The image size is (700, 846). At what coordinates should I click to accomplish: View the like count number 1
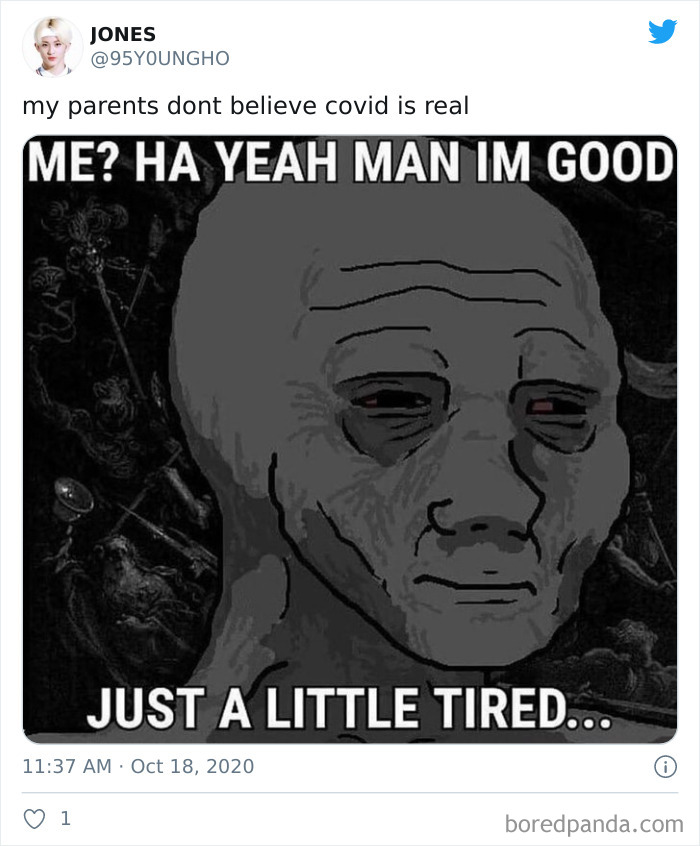(65, 819)
